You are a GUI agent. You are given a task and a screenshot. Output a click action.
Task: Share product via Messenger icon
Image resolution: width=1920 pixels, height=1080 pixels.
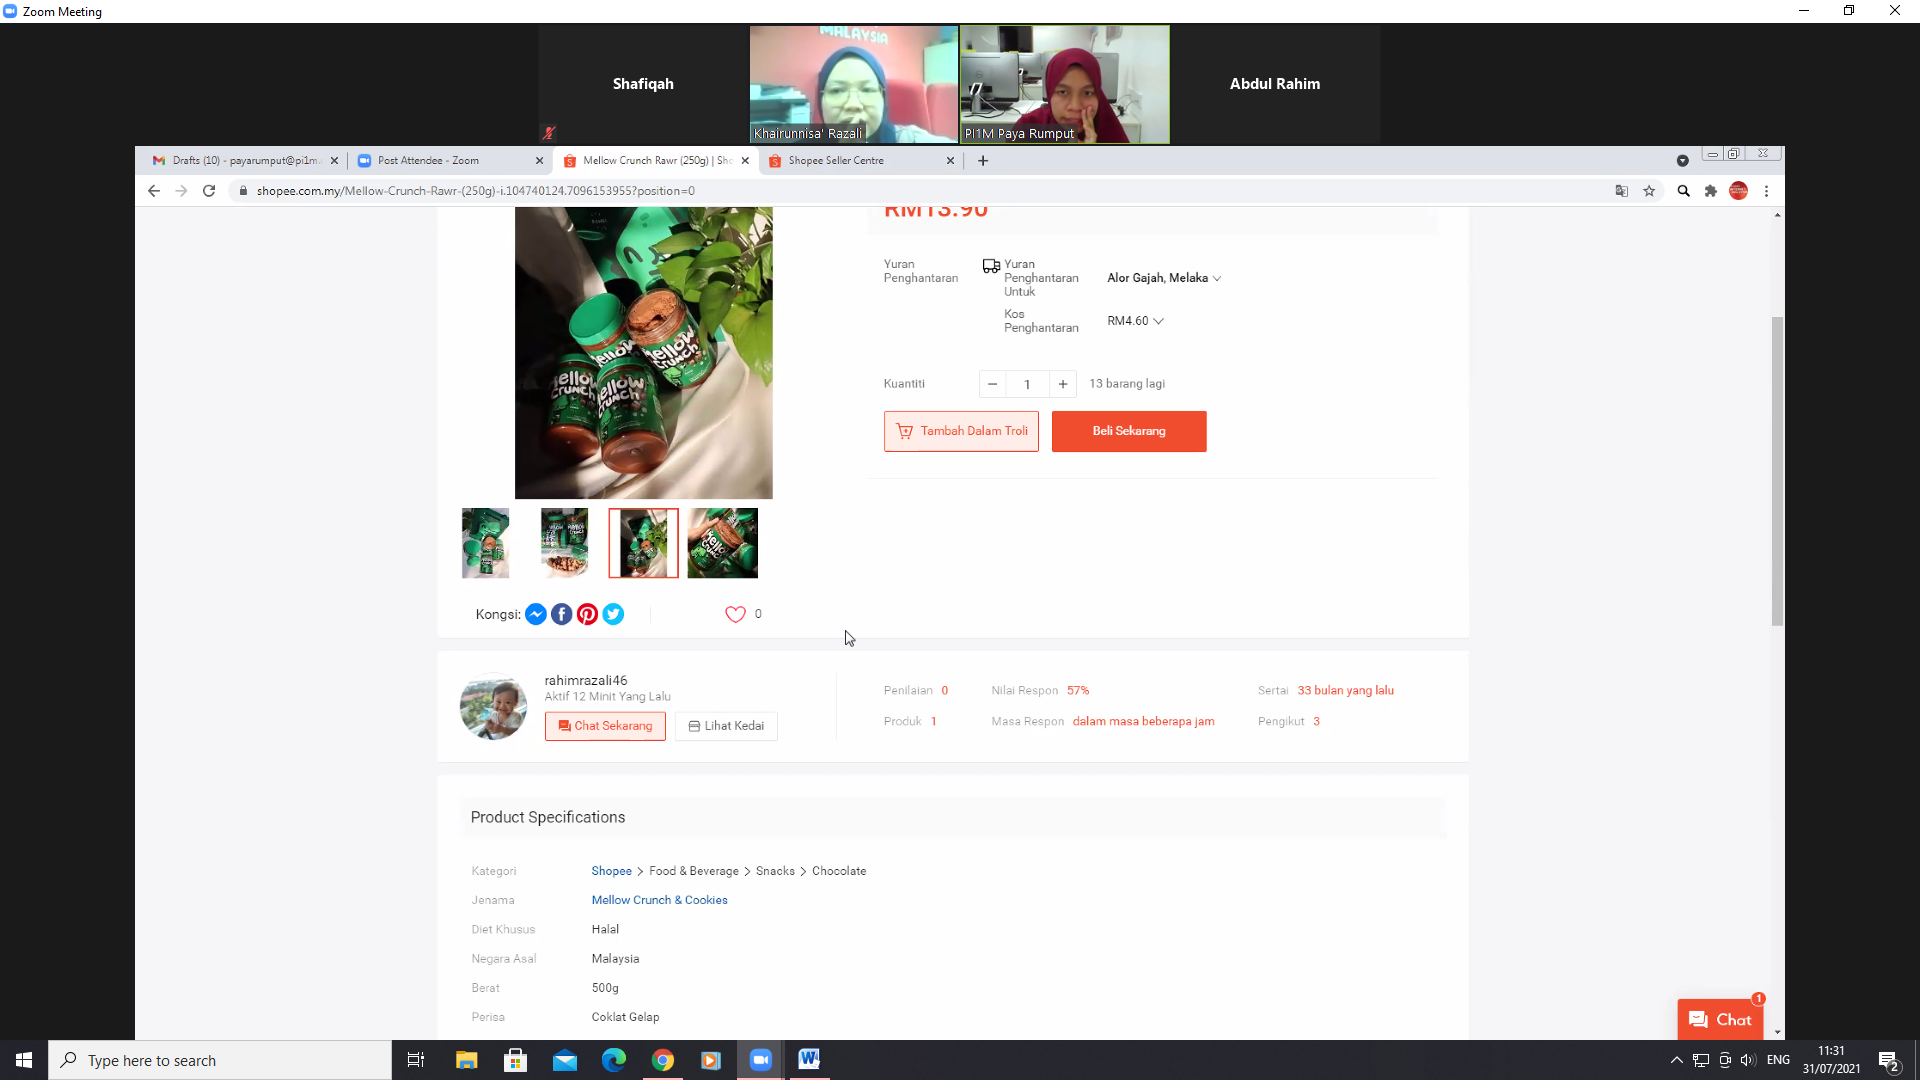536,615
